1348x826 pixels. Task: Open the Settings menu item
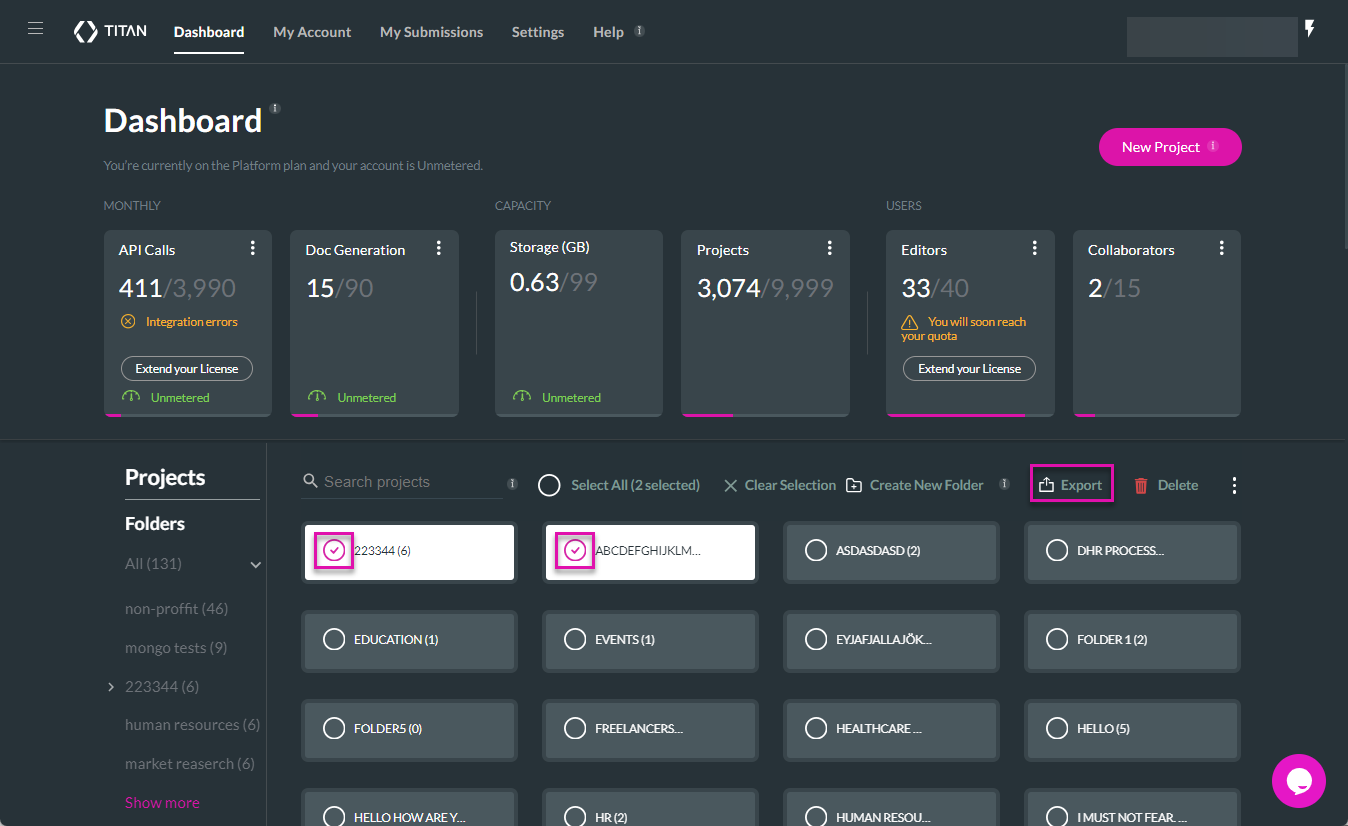[x=538, y=32]
